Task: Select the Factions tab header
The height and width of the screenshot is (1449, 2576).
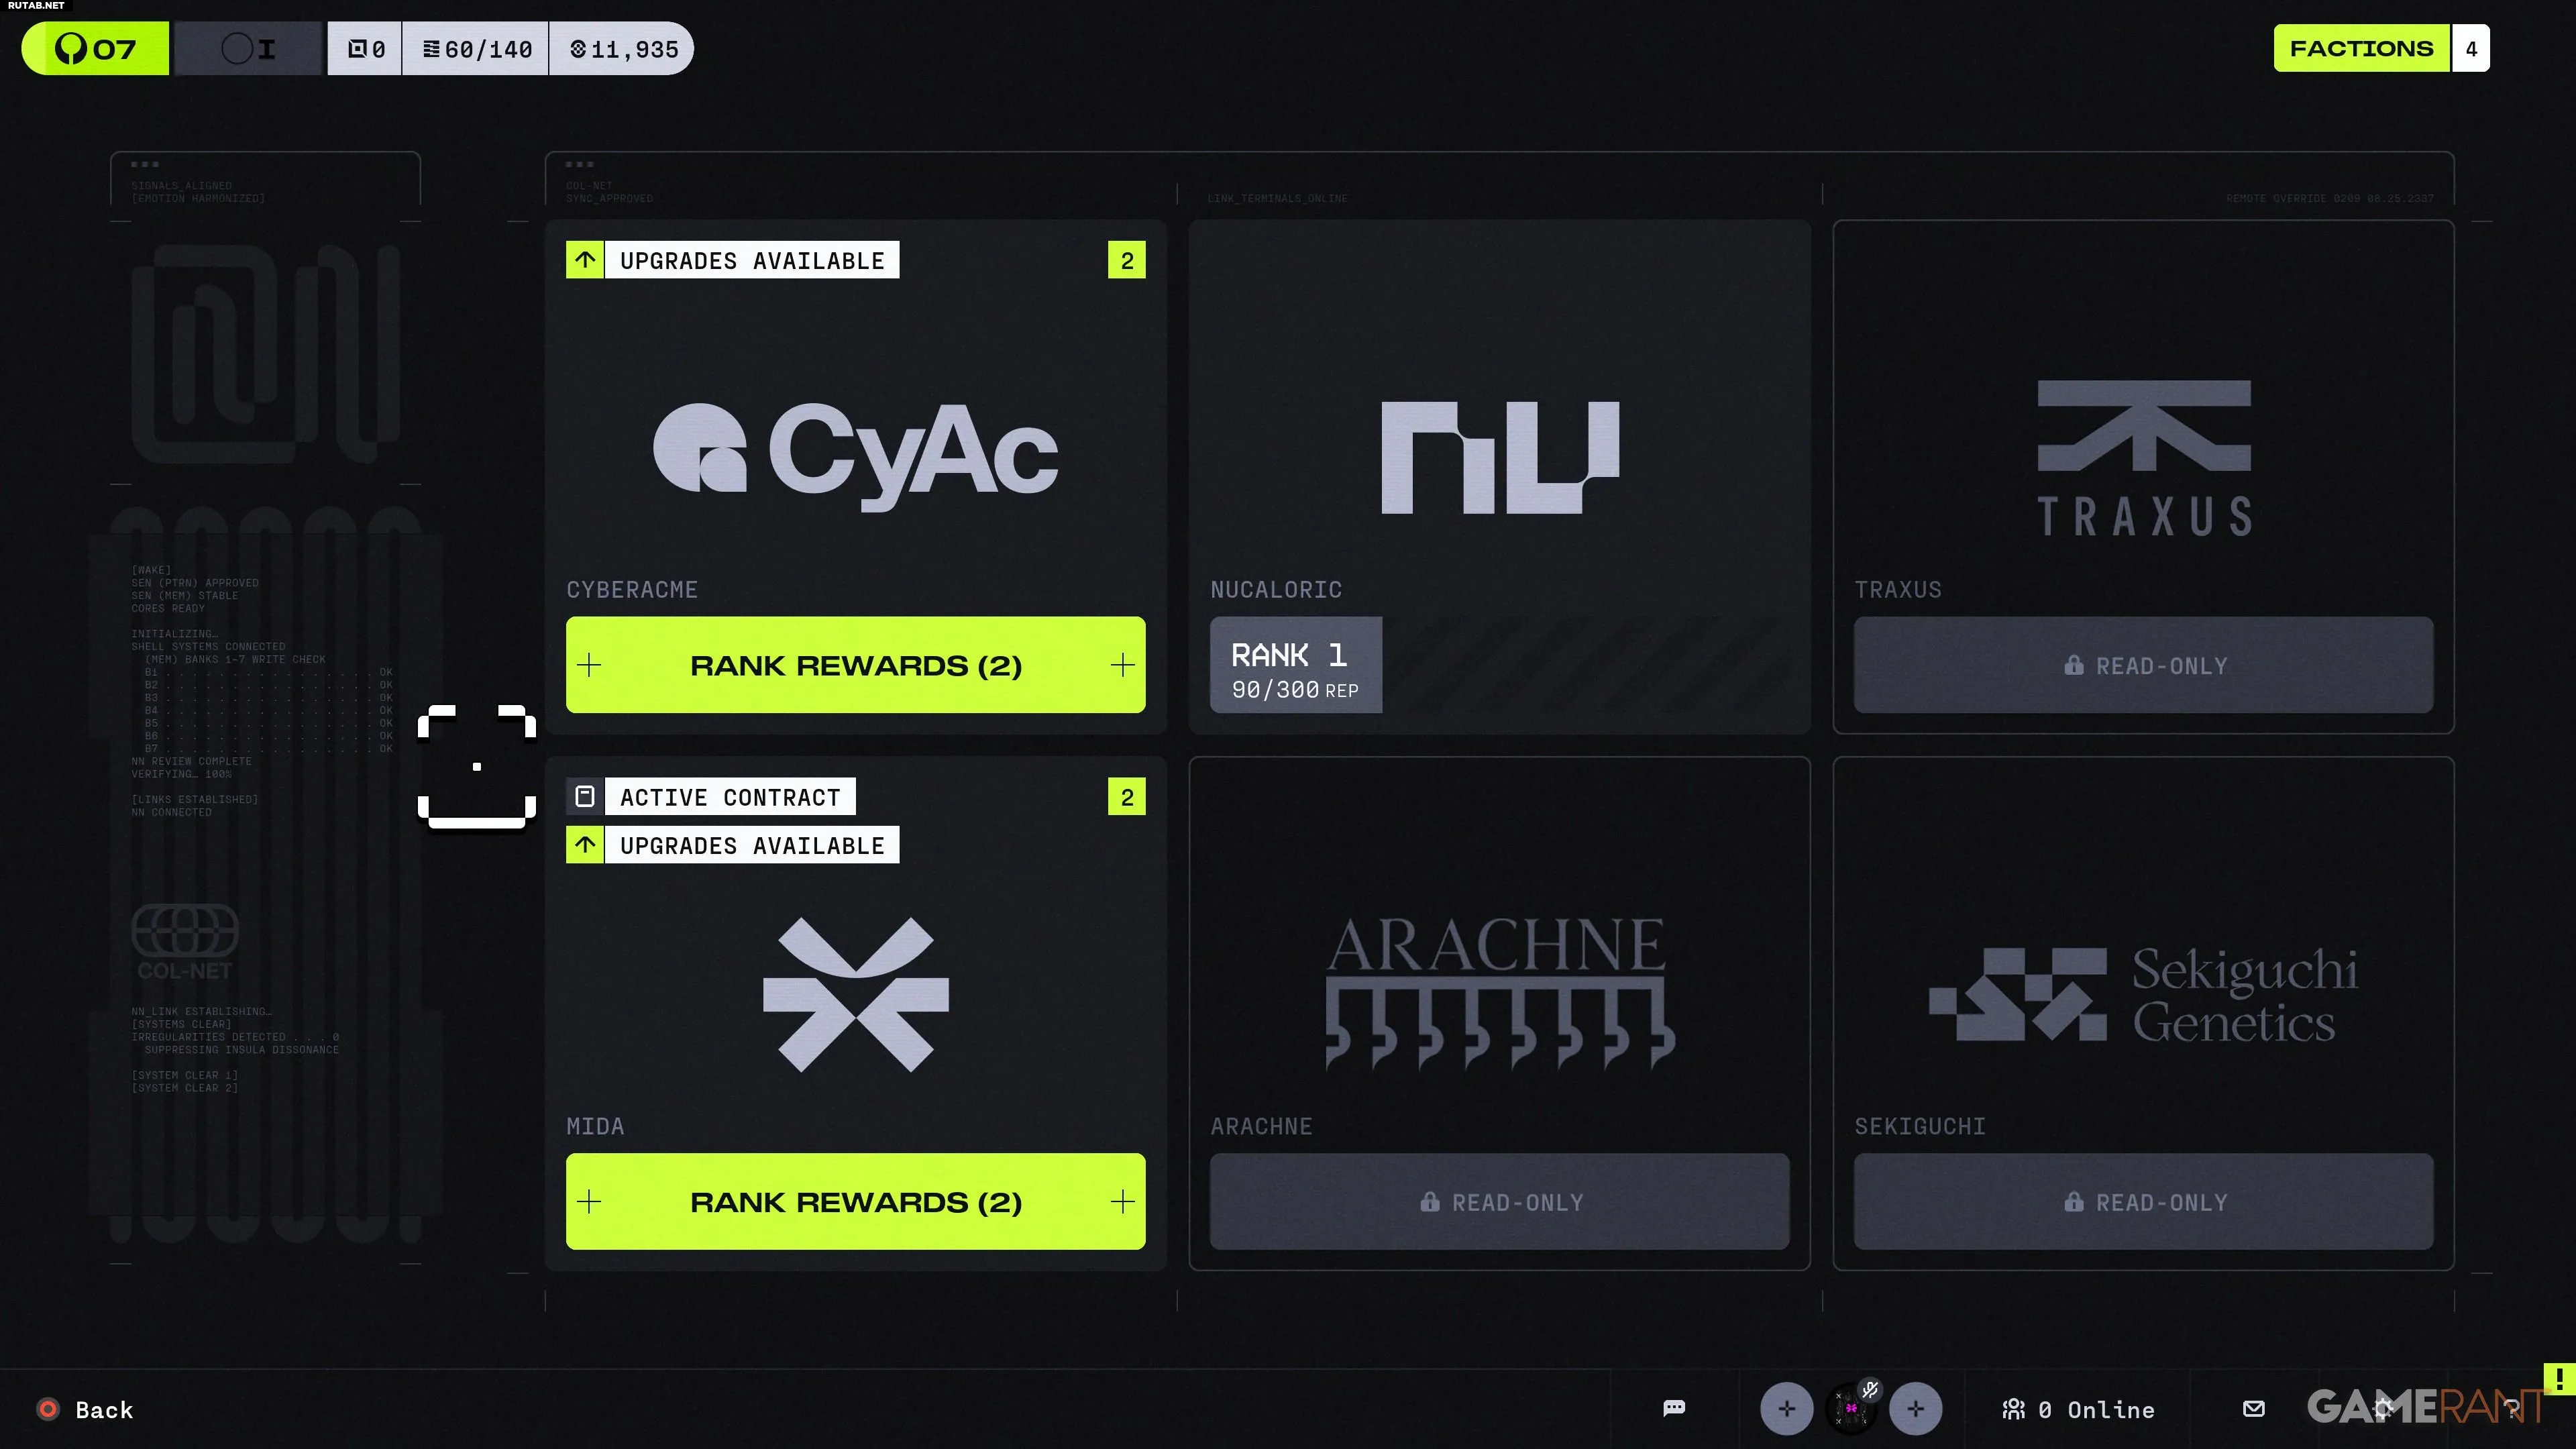Action: coord(2361,49)
